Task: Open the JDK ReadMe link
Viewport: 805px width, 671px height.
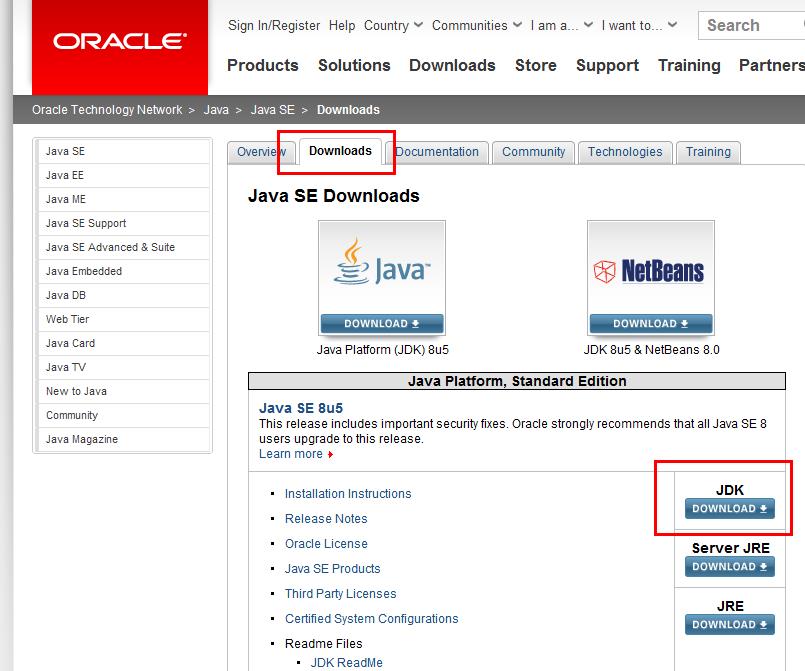Action: (x=347, y=663)
